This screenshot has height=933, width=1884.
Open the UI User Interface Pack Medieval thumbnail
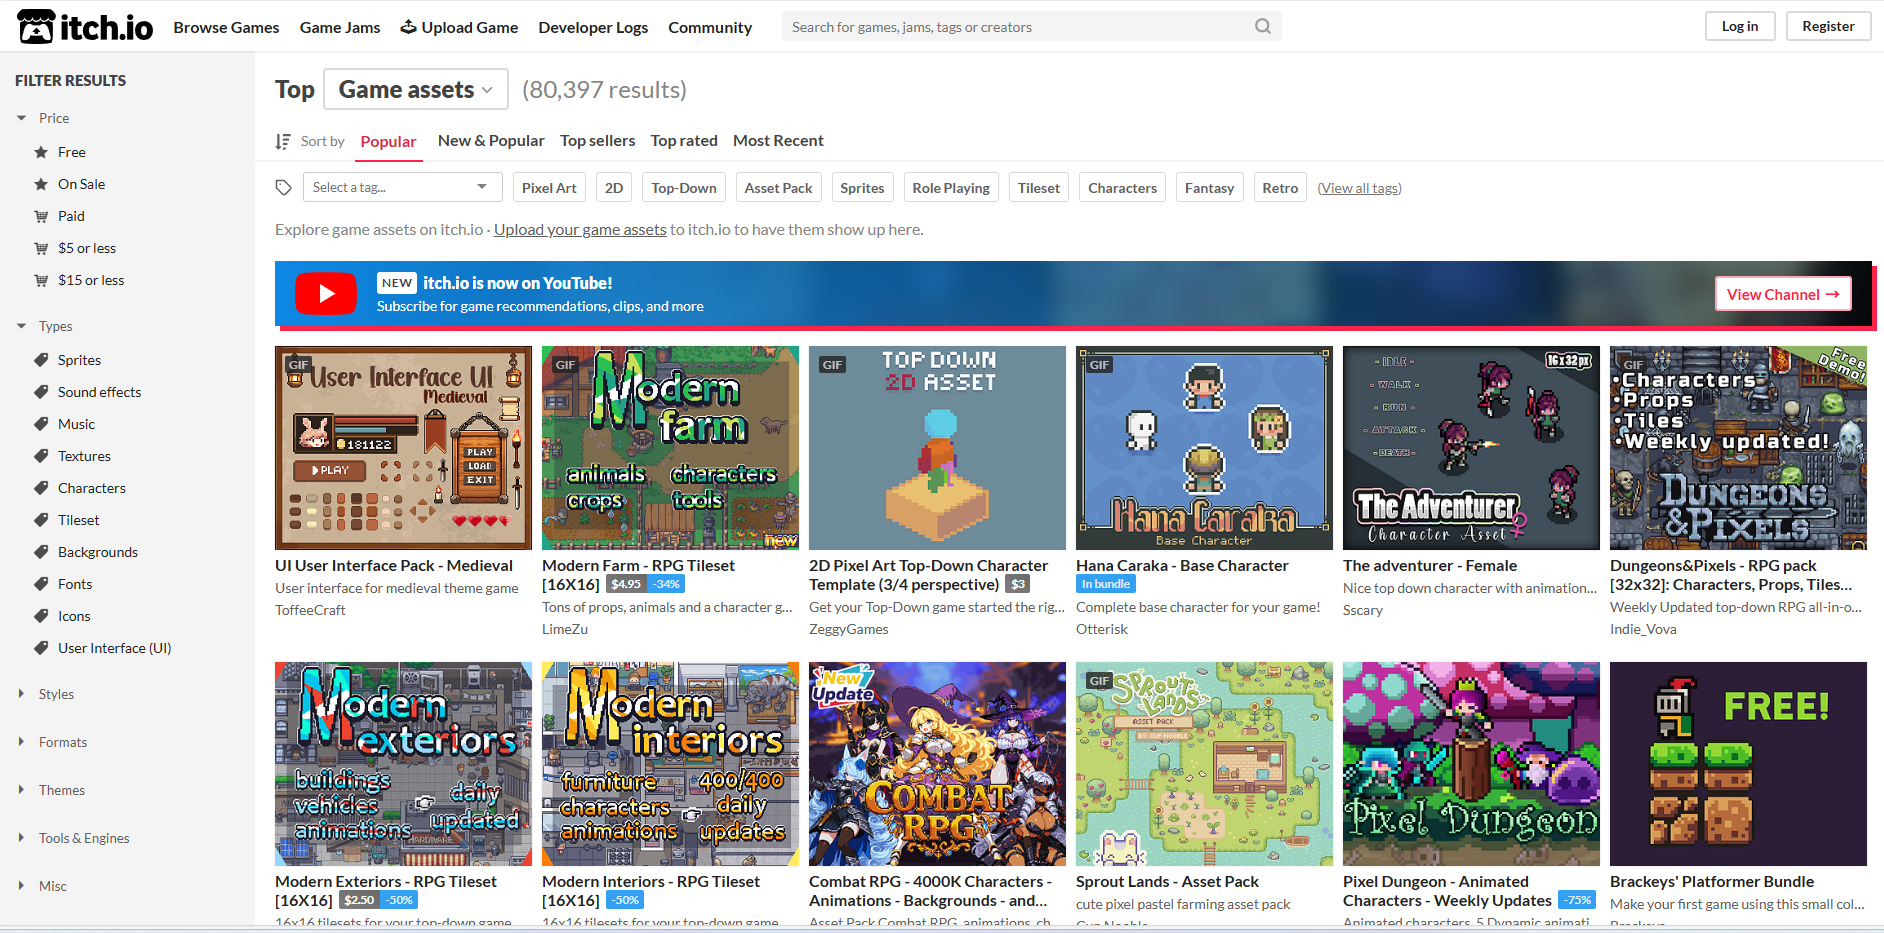coord(403,448)
